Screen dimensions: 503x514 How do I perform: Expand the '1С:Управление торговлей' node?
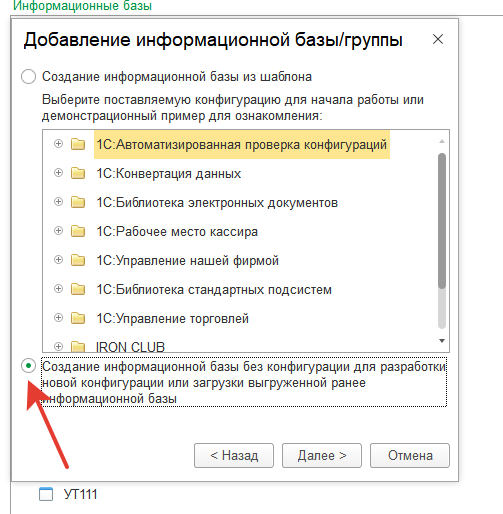tap(58, 318)
